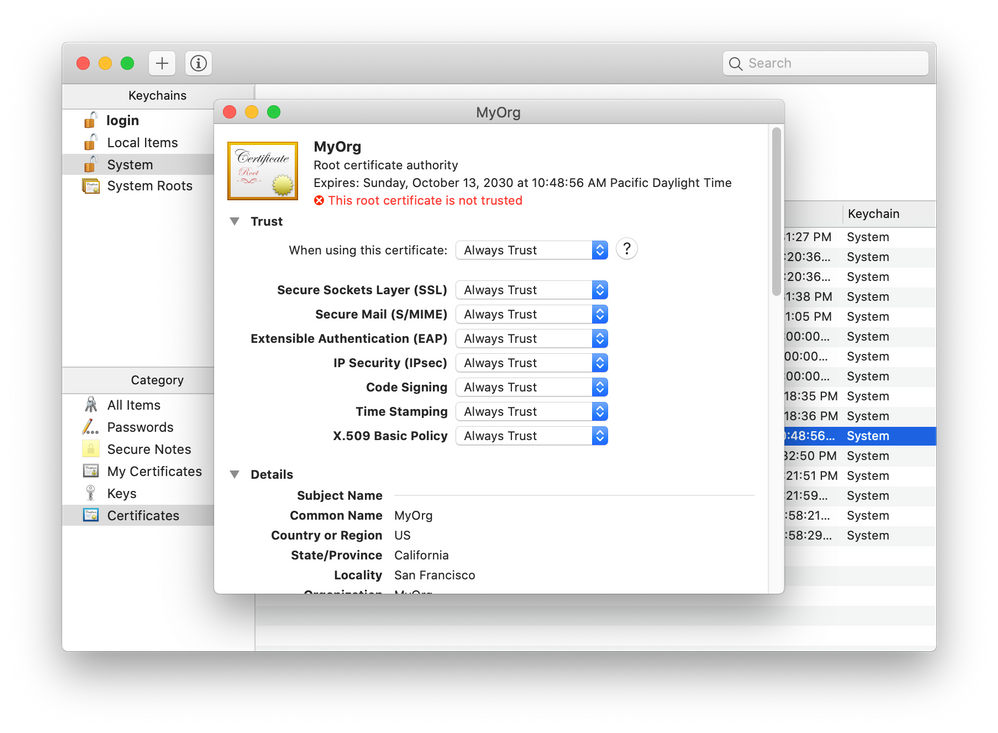Image resolution: width=998 pixels, height=733 pixels.
Task: Click inside the Search field
Action: pyautogui.click(x=825, y=62)
